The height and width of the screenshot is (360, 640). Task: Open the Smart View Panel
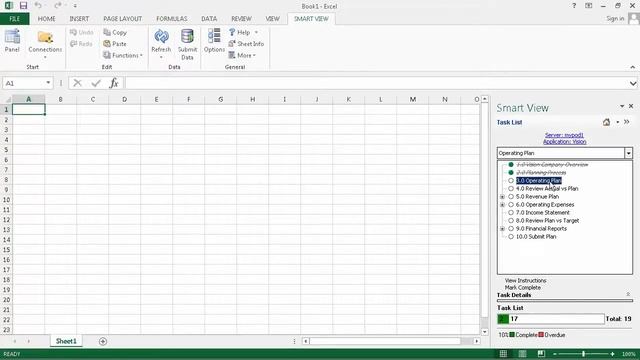pyautogui.click(x=12, y=41)
